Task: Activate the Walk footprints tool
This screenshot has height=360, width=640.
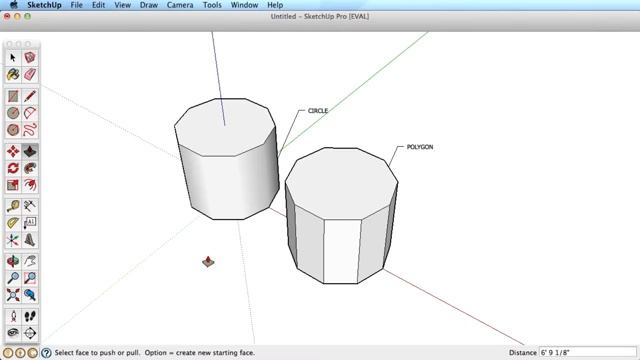Action: [30, 316]
